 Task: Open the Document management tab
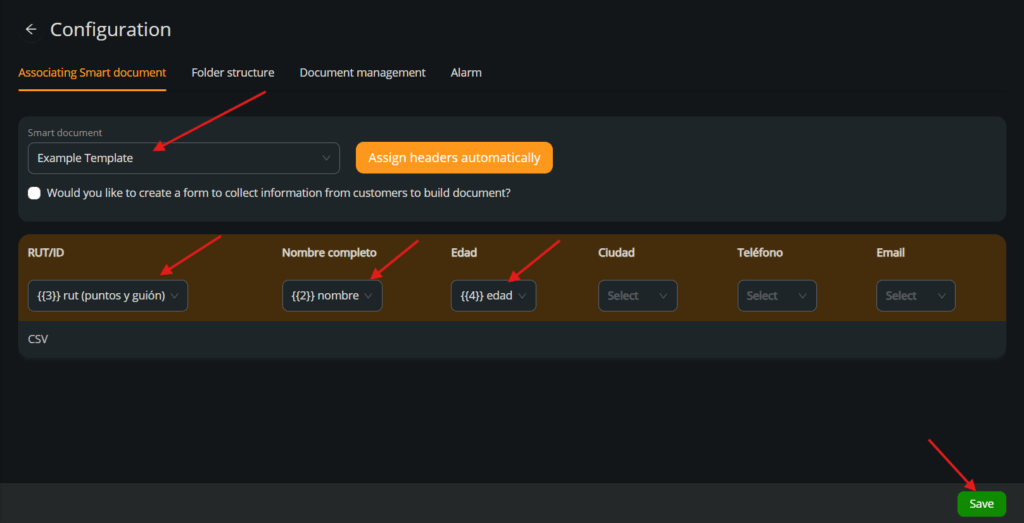(362, 72)
